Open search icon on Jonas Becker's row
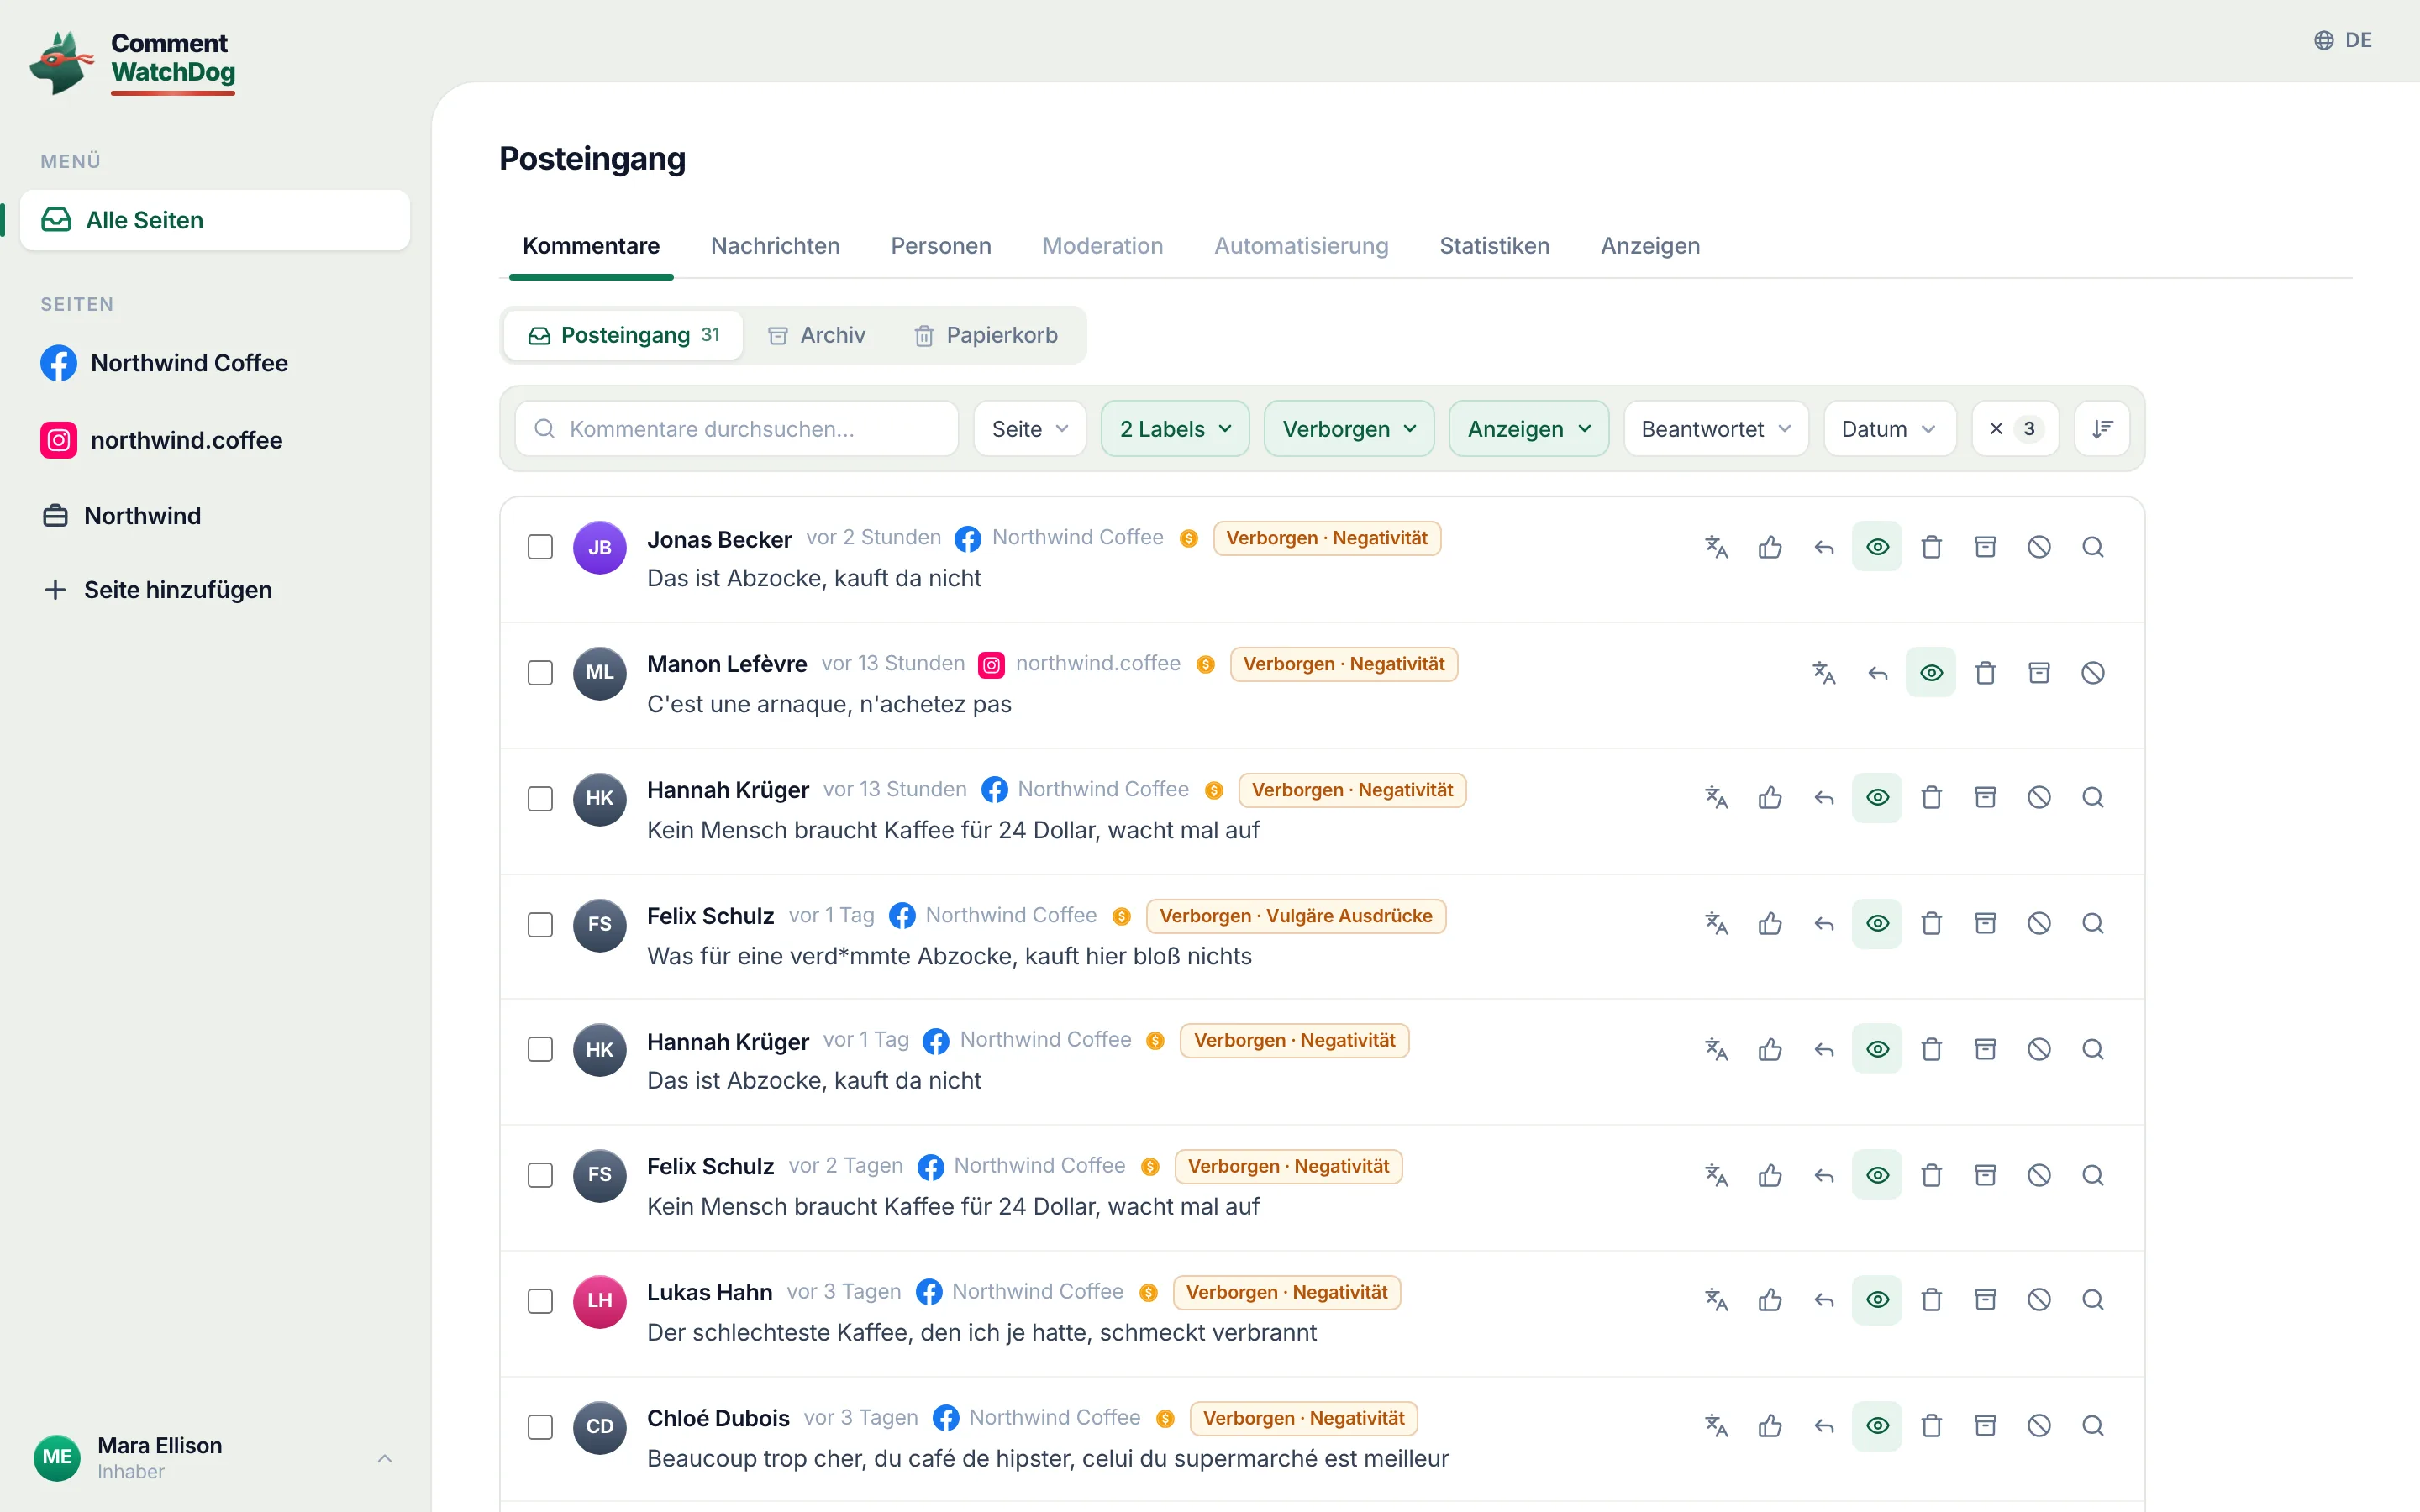This screenshot has width=2420, height=1512. click(x=2093, y=547)
